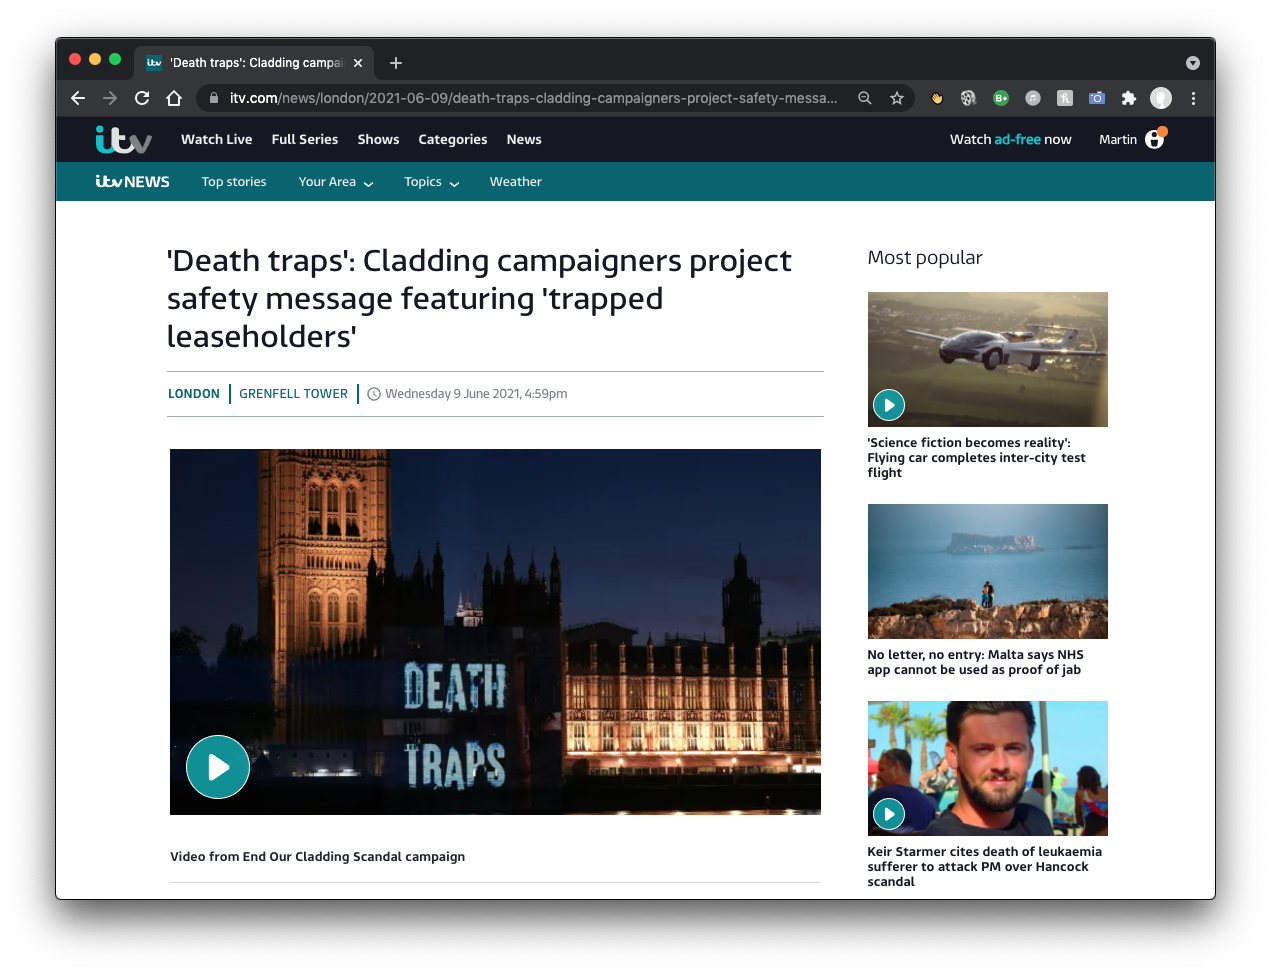Viewport: 1271px width, 973px height.
Task: Open the ITV home logo
Action: (122, 139)
